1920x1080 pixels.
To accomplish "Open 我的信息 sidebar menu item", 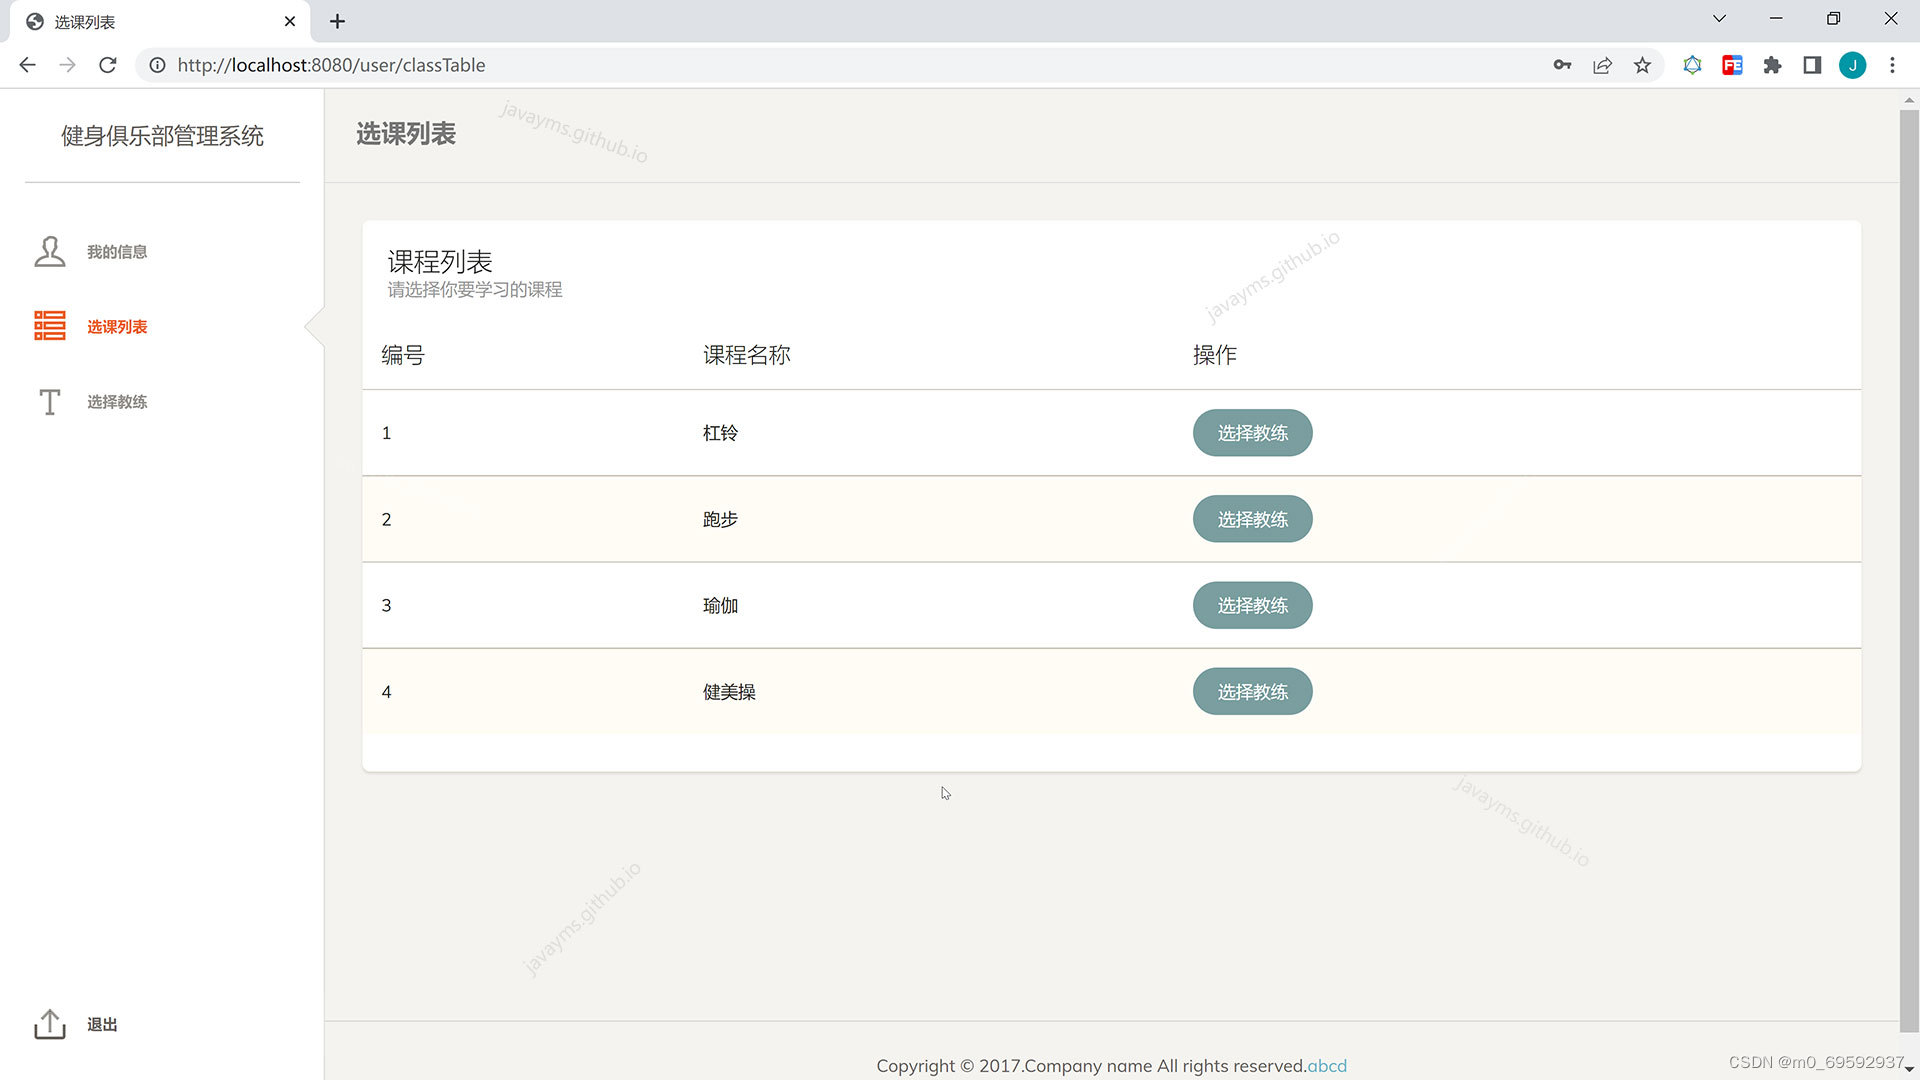I will click(117, 252).
